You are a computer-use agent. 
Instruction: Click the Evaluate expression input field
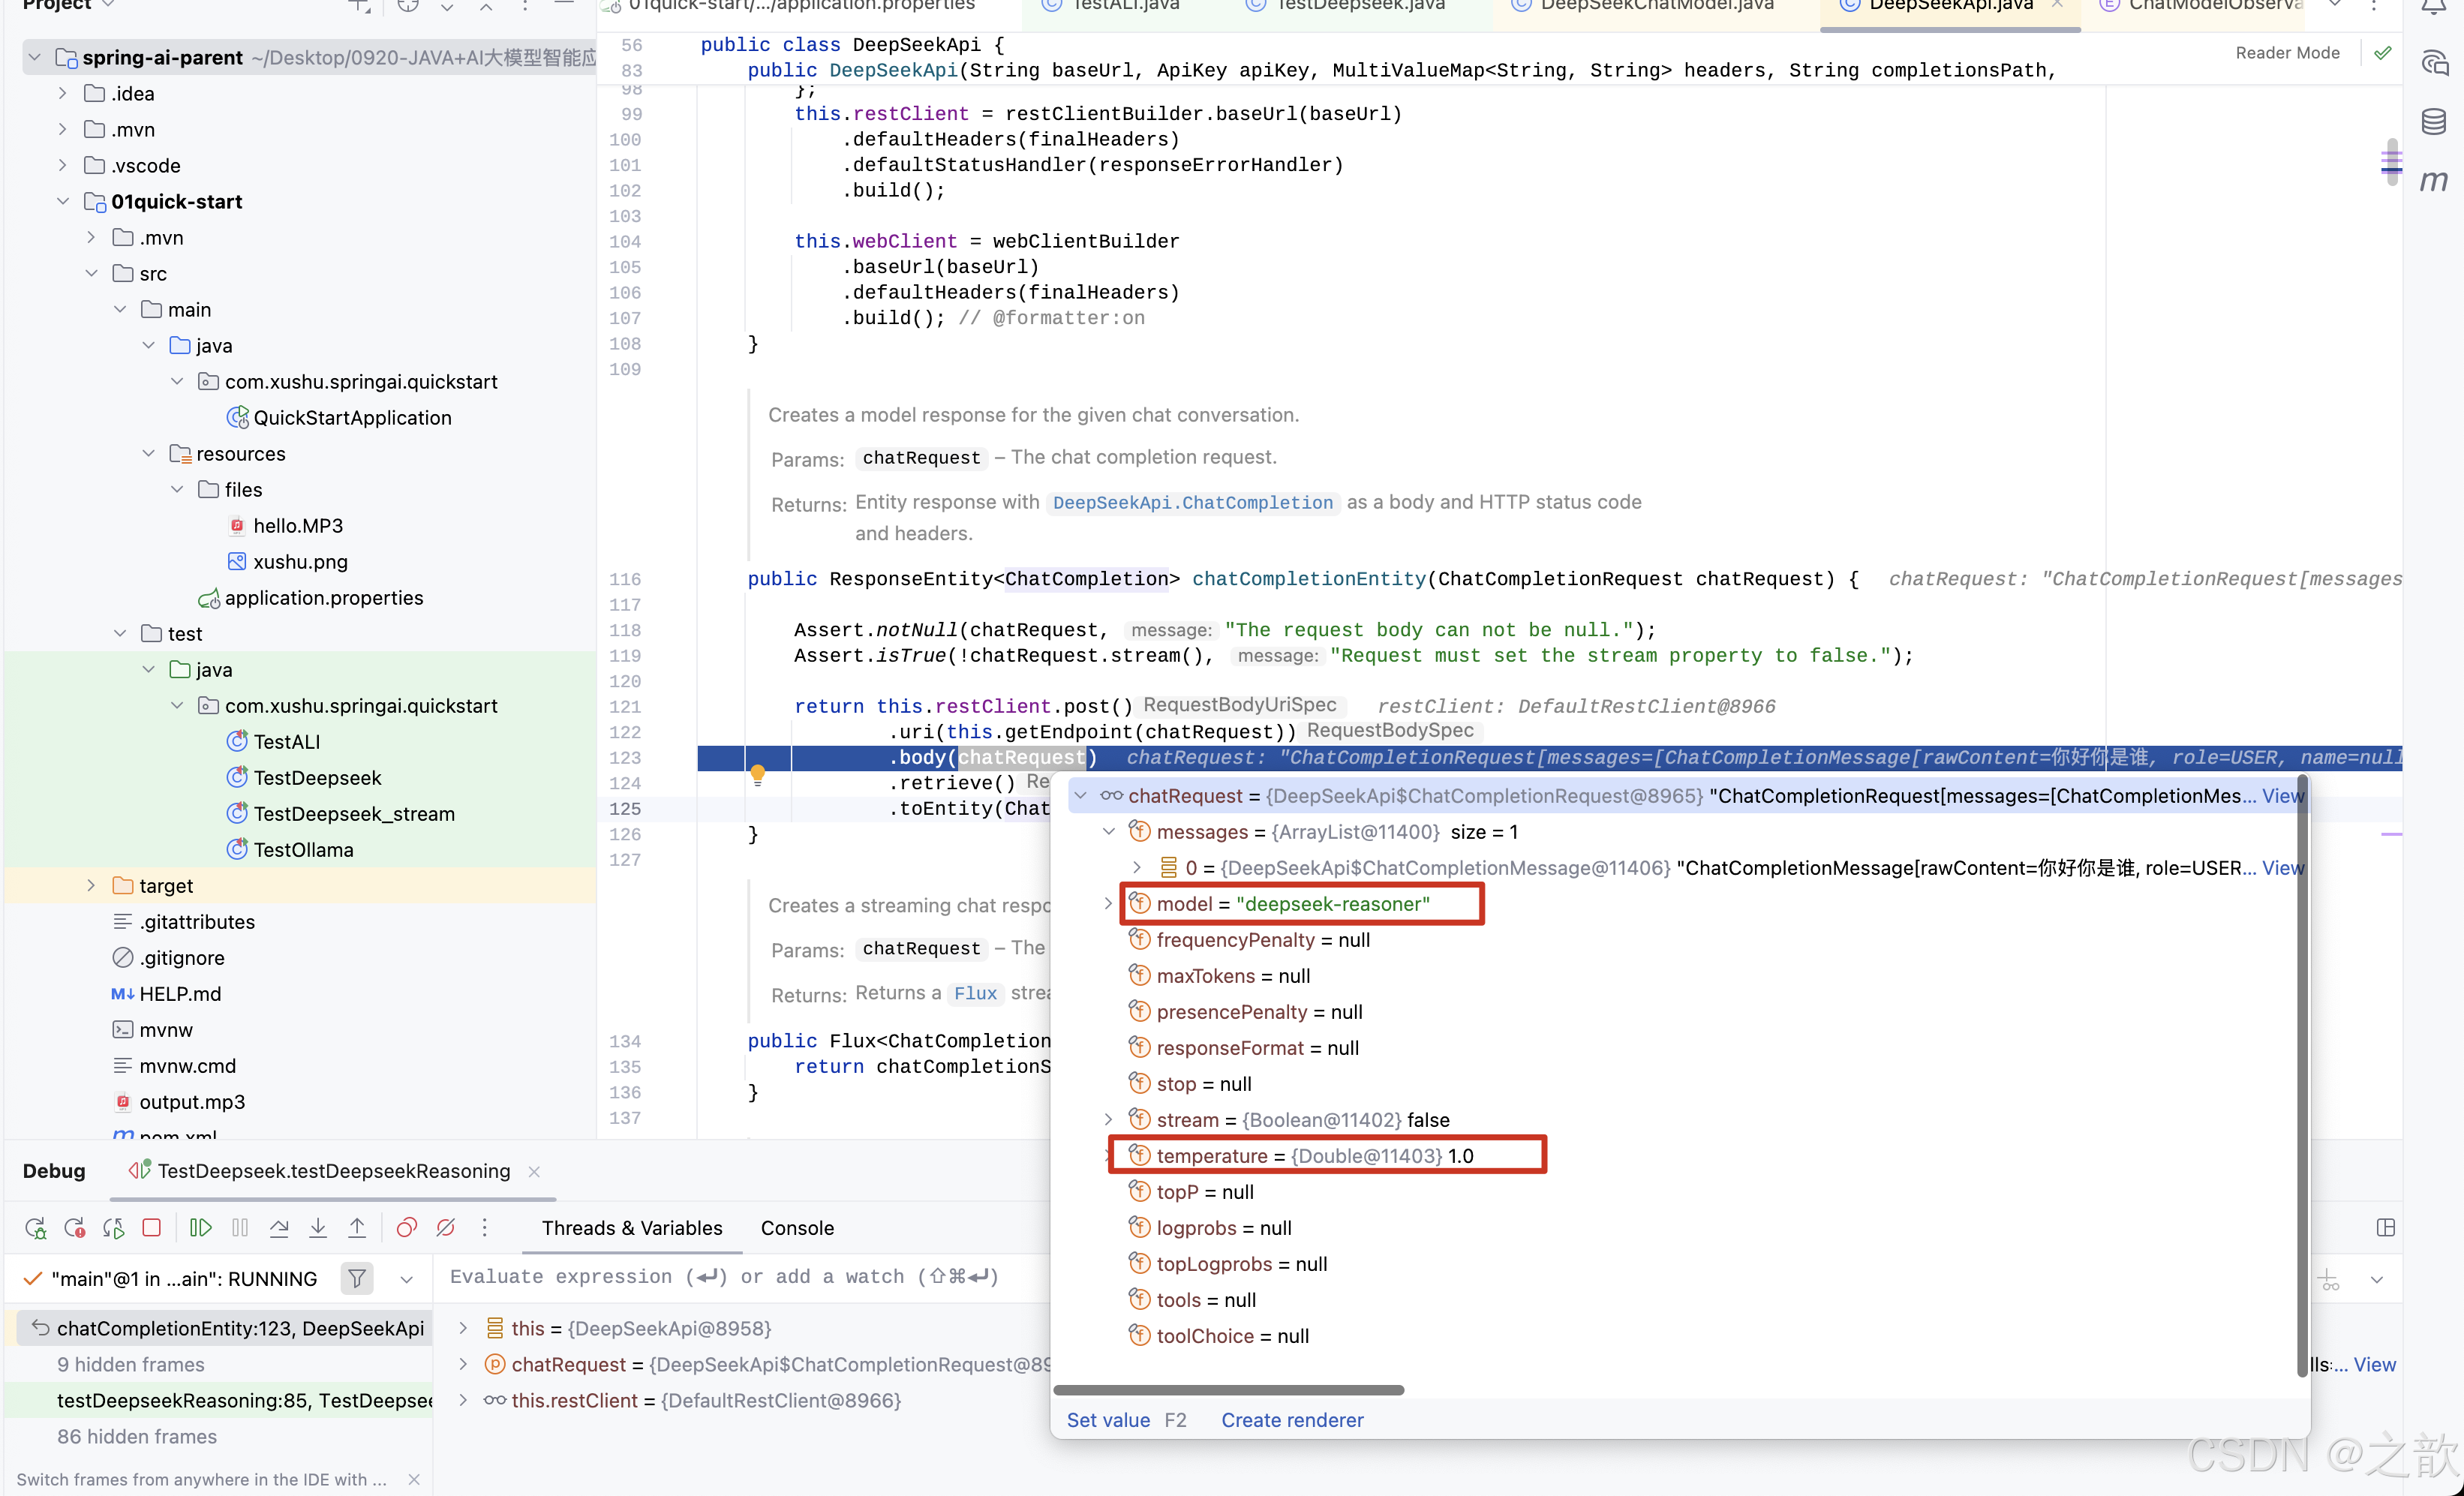click(724, 1277)
